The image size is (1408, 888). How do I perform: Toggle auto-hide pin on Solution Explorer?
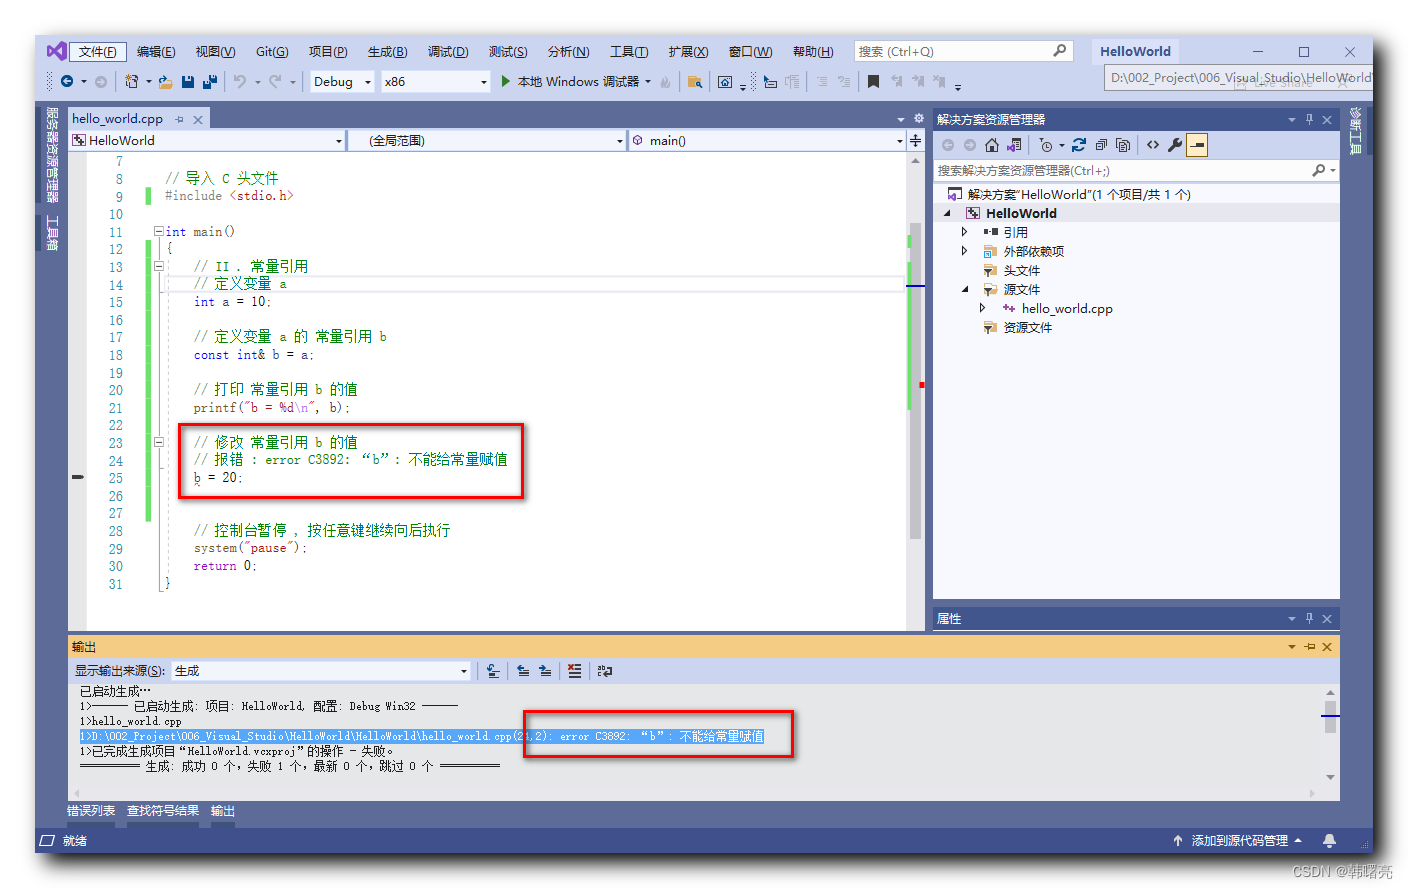point(1309,119)
